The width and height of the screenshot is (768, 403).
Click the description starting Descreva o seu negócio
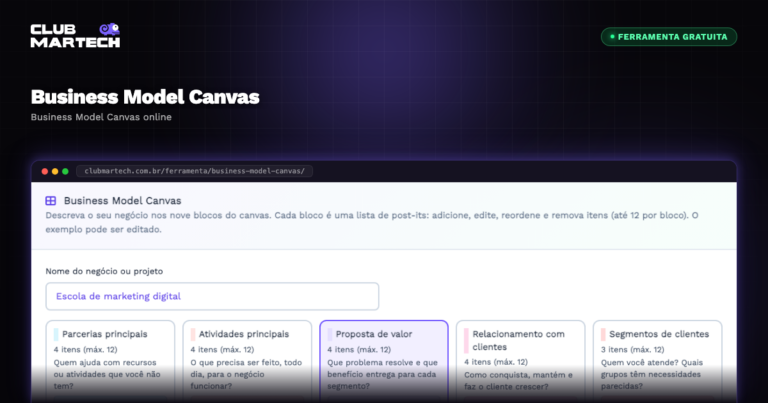(372, 222)
